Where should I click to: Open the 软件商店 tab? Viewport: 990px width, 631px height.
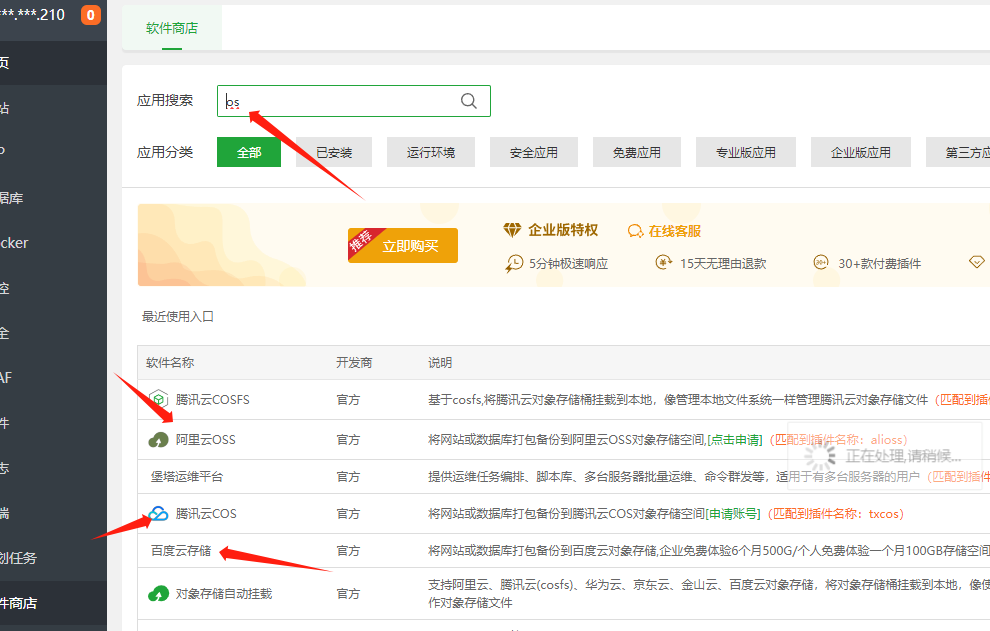tap(172, 28)
